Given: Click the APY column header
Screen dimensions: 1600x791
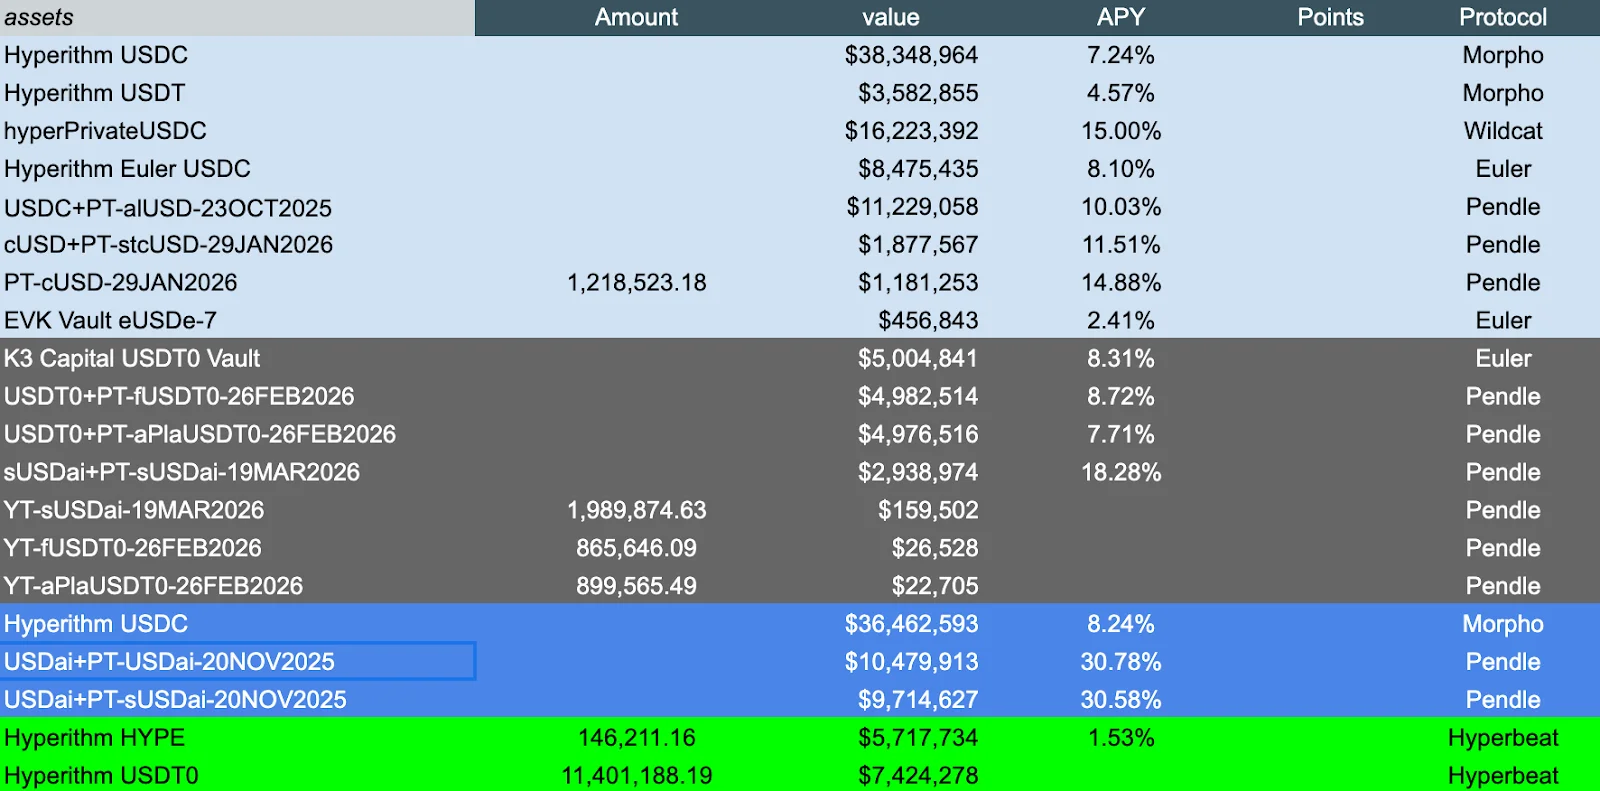Looking at the screenshot, I should coord(1120,18).
